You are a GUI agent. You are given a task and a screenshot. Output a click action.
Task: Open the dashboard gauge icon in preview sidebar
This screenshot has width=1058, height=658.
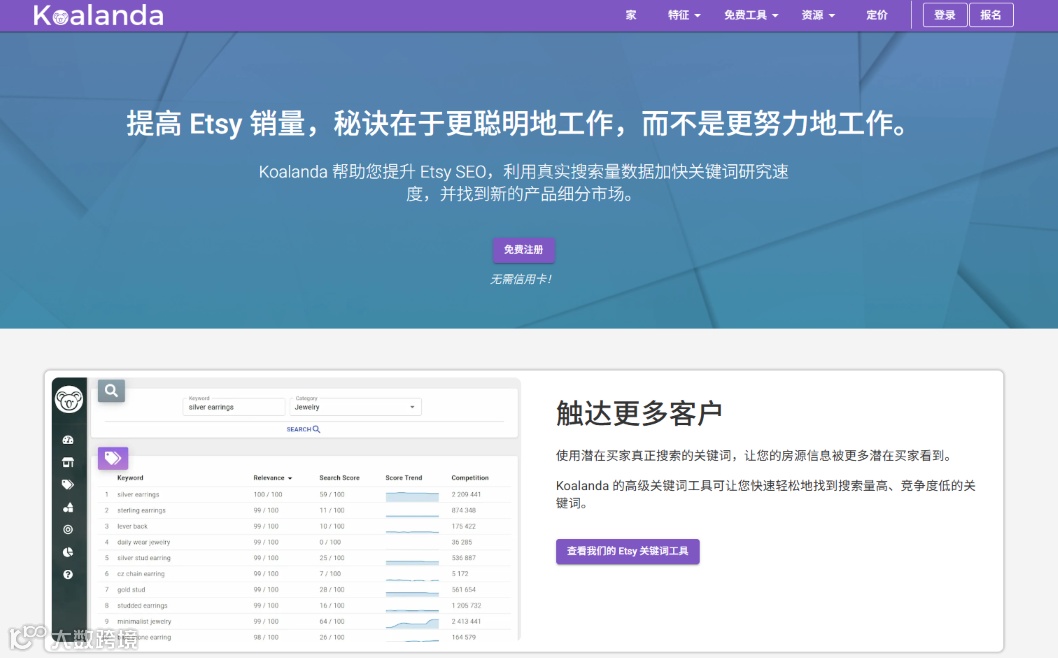[x=68, y=440]
